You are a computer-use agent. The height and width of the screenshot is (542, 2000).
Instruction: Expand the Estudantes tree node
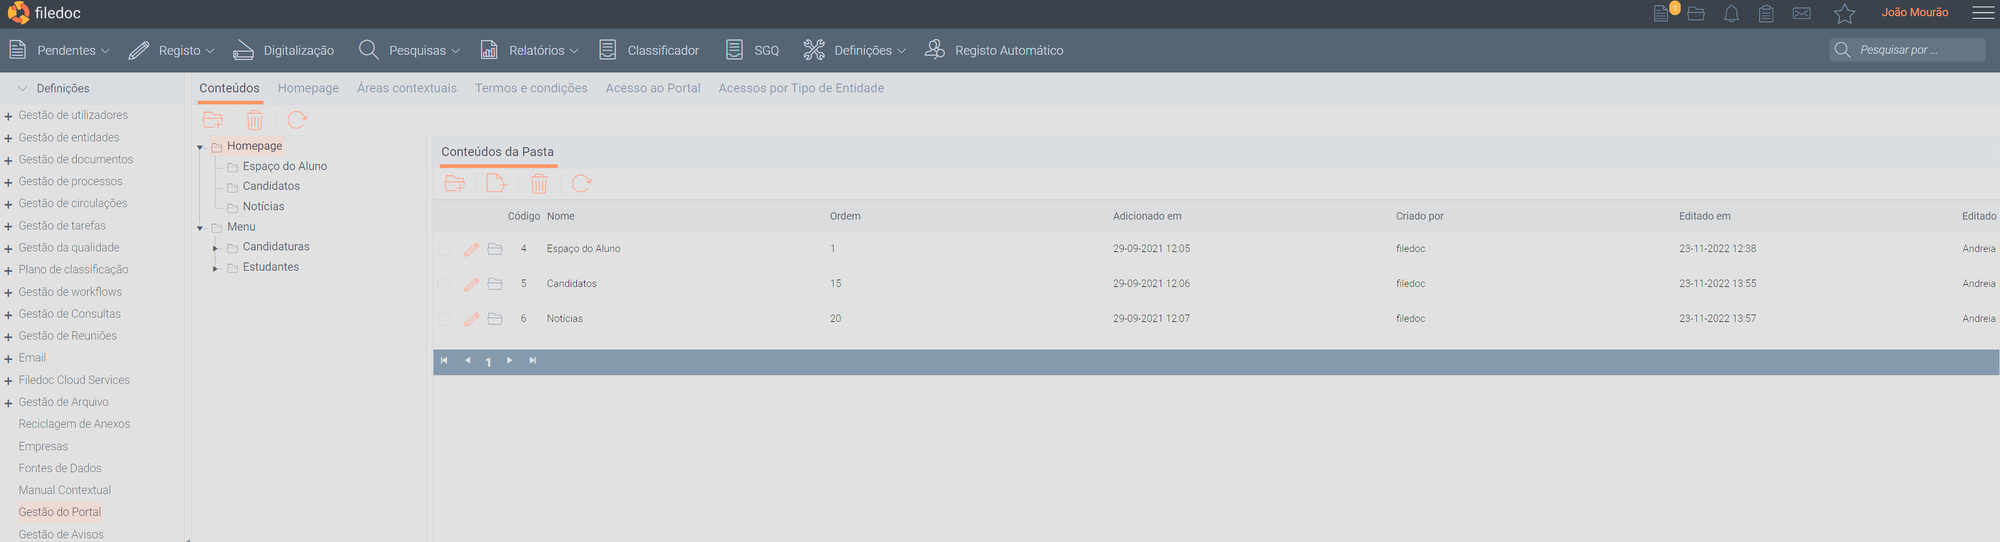[x=215, y=268]
